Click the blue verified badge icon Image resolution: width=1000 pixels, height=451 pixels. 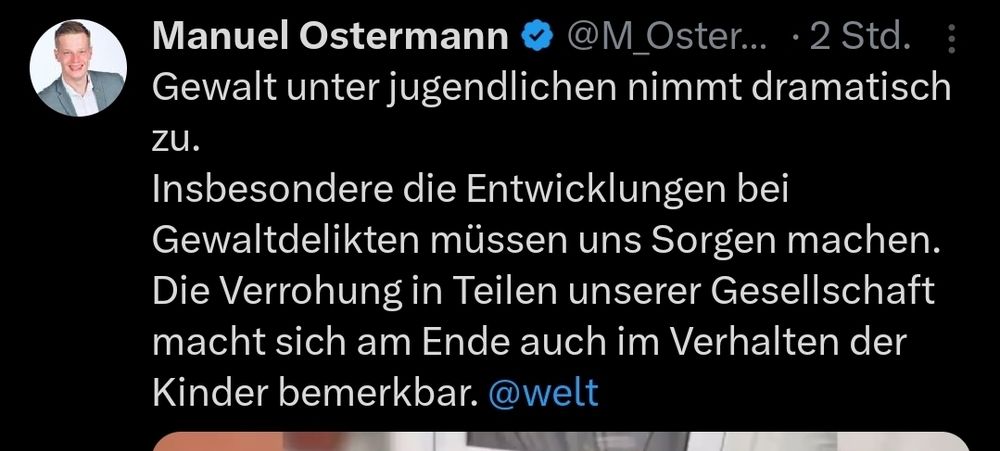pos(537,38)
